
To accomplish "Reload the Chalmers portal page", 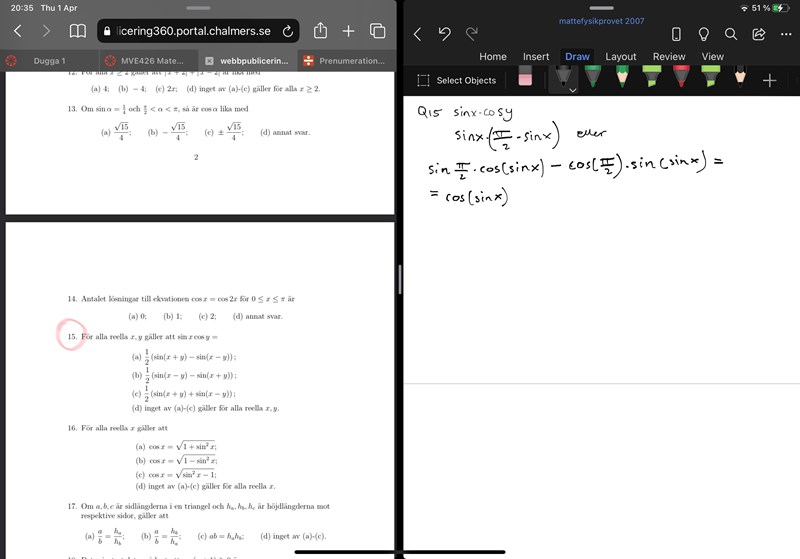I will point(288,32).
